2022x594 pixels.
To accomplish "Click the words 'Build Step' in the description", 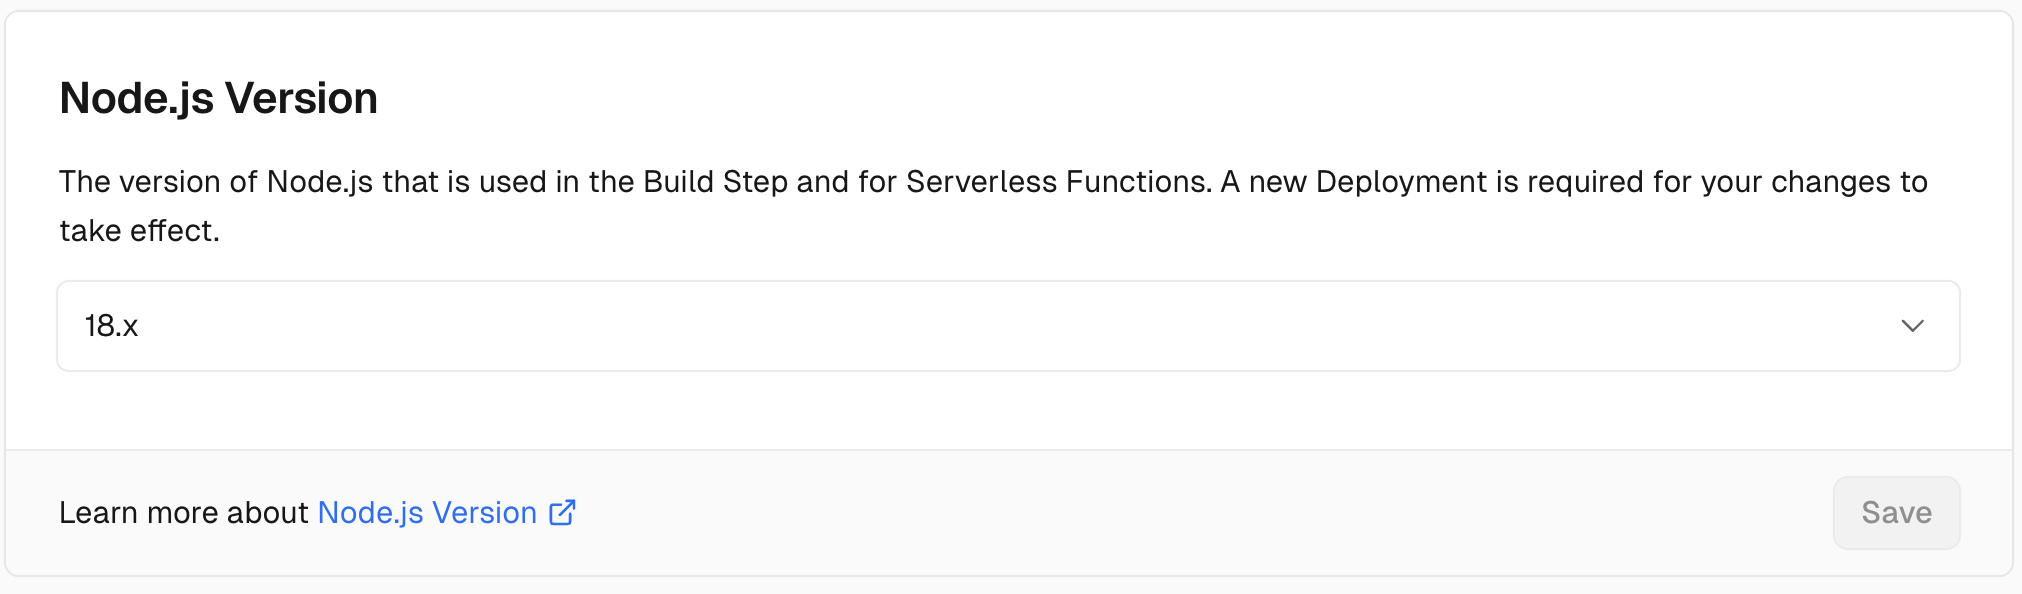I will (x=715, y=182).
